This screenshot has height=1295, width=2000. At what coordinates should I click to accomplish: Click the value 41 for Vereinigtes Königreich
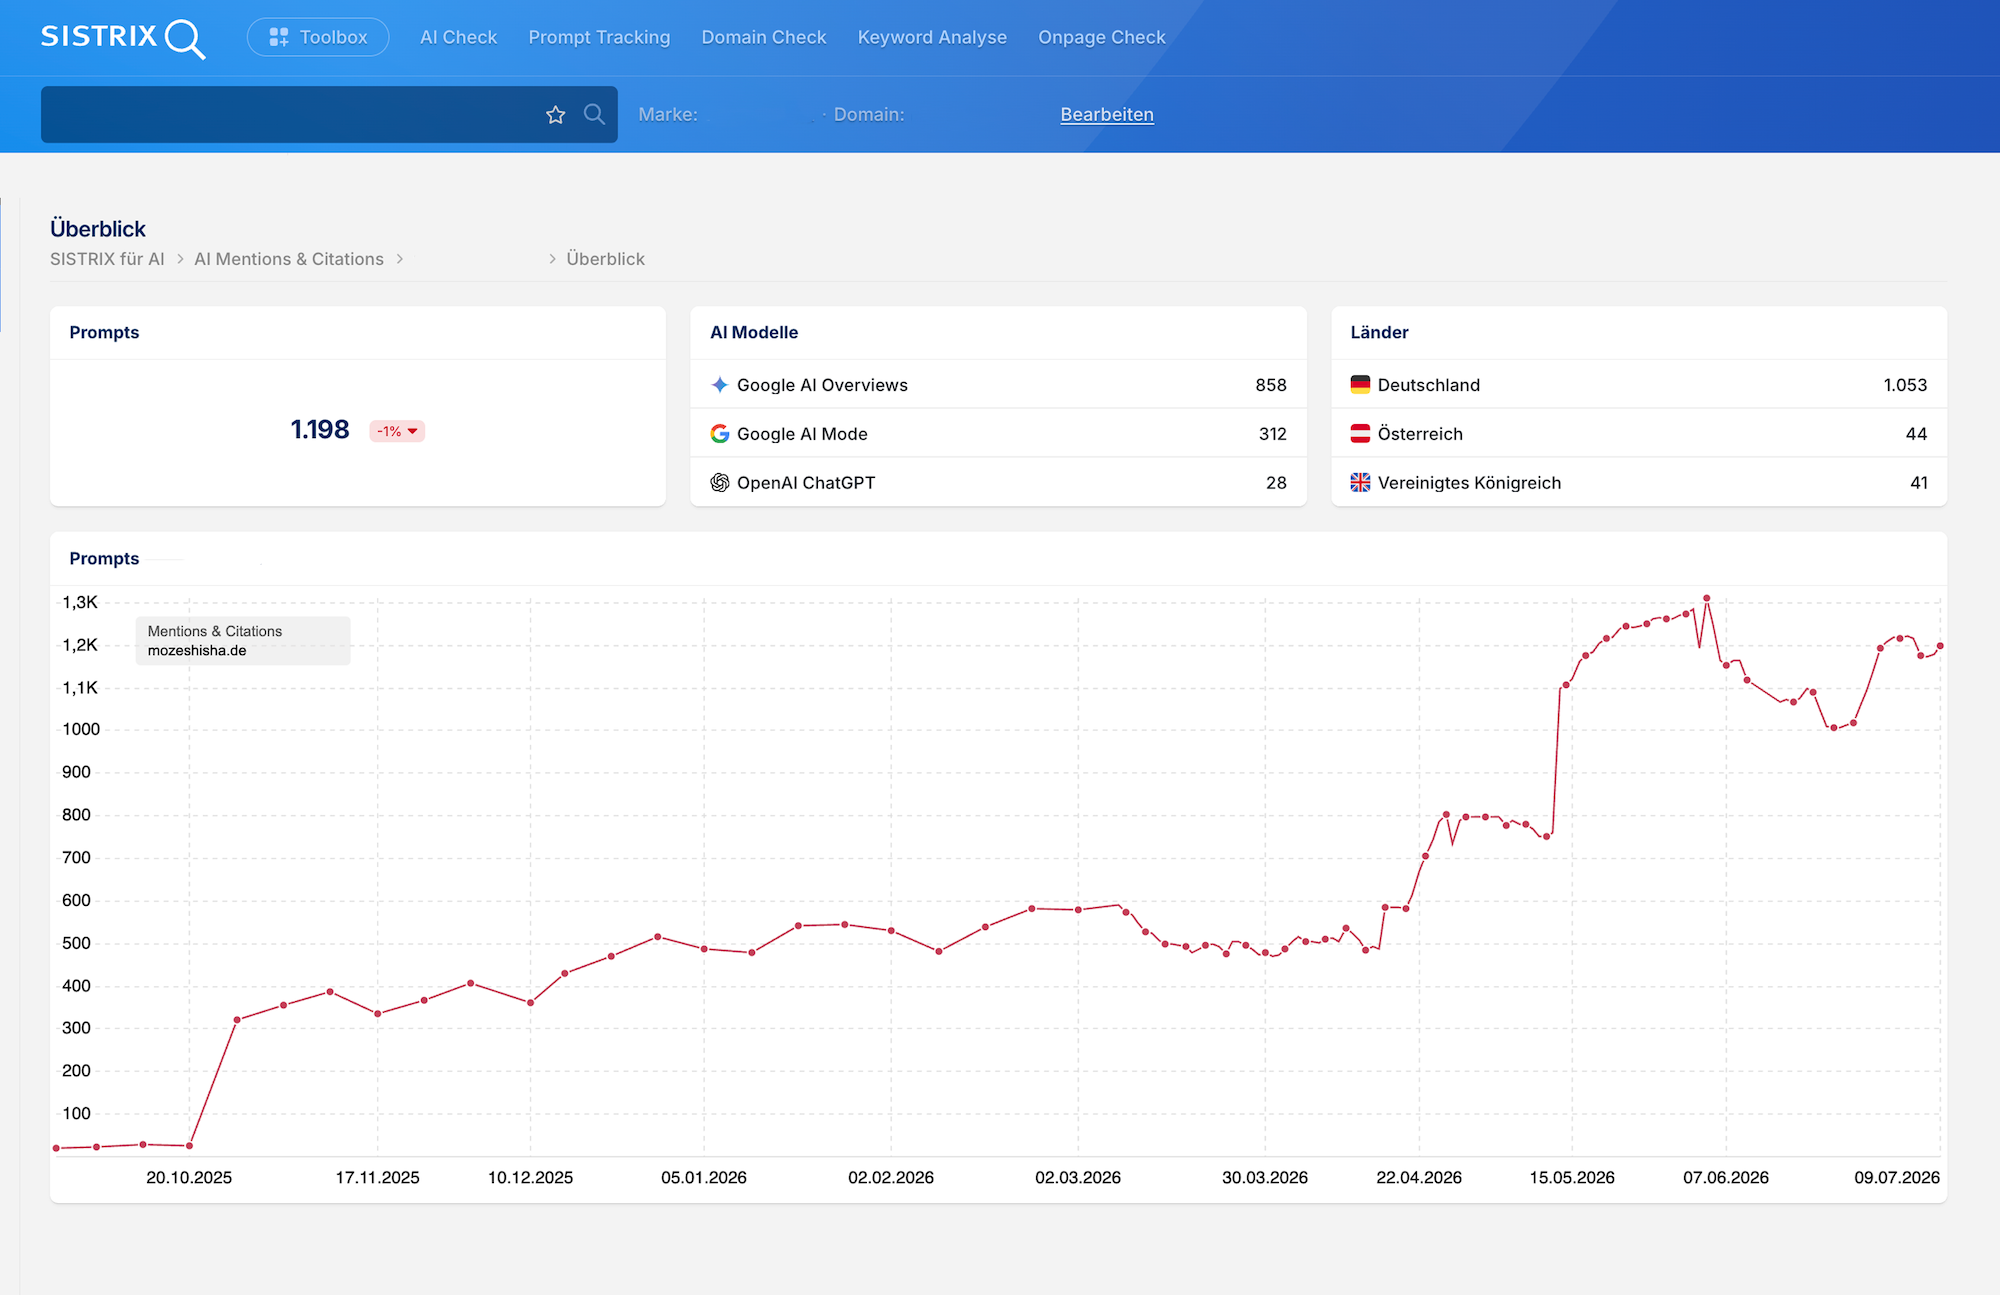coord(1919,483)
